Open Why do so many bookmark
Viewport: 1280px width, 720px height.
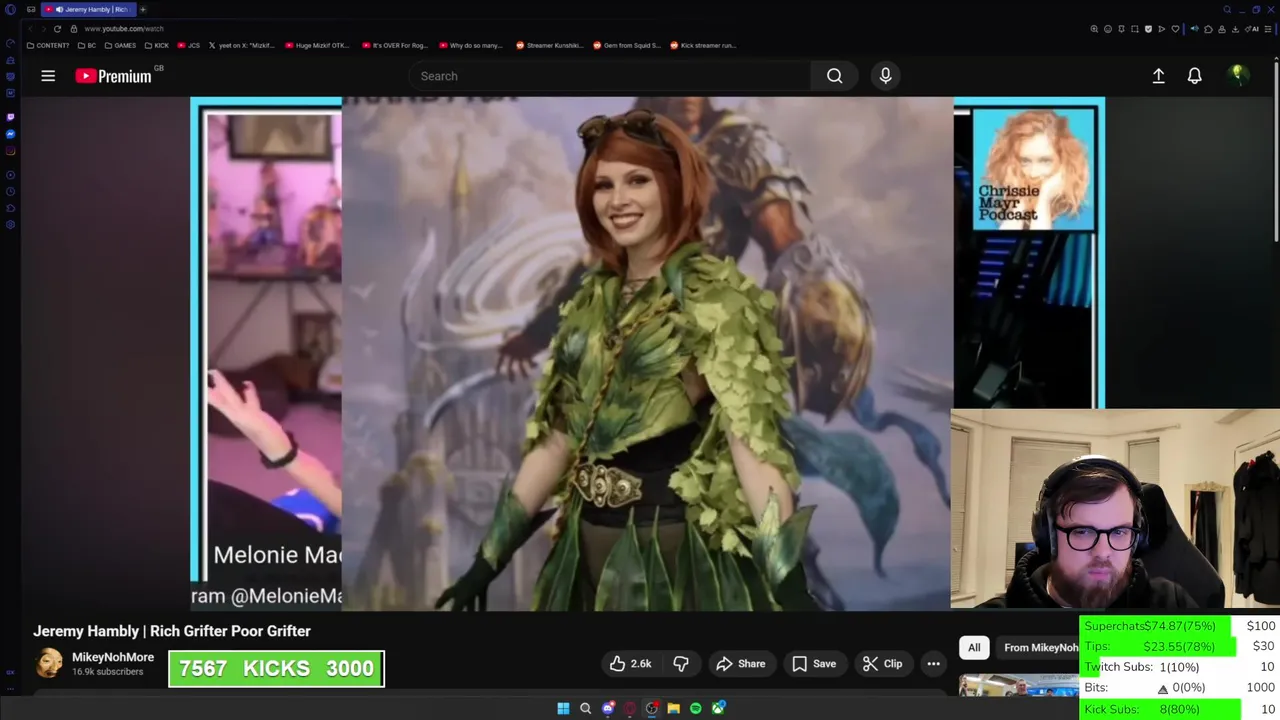click(x=472, y=45)
